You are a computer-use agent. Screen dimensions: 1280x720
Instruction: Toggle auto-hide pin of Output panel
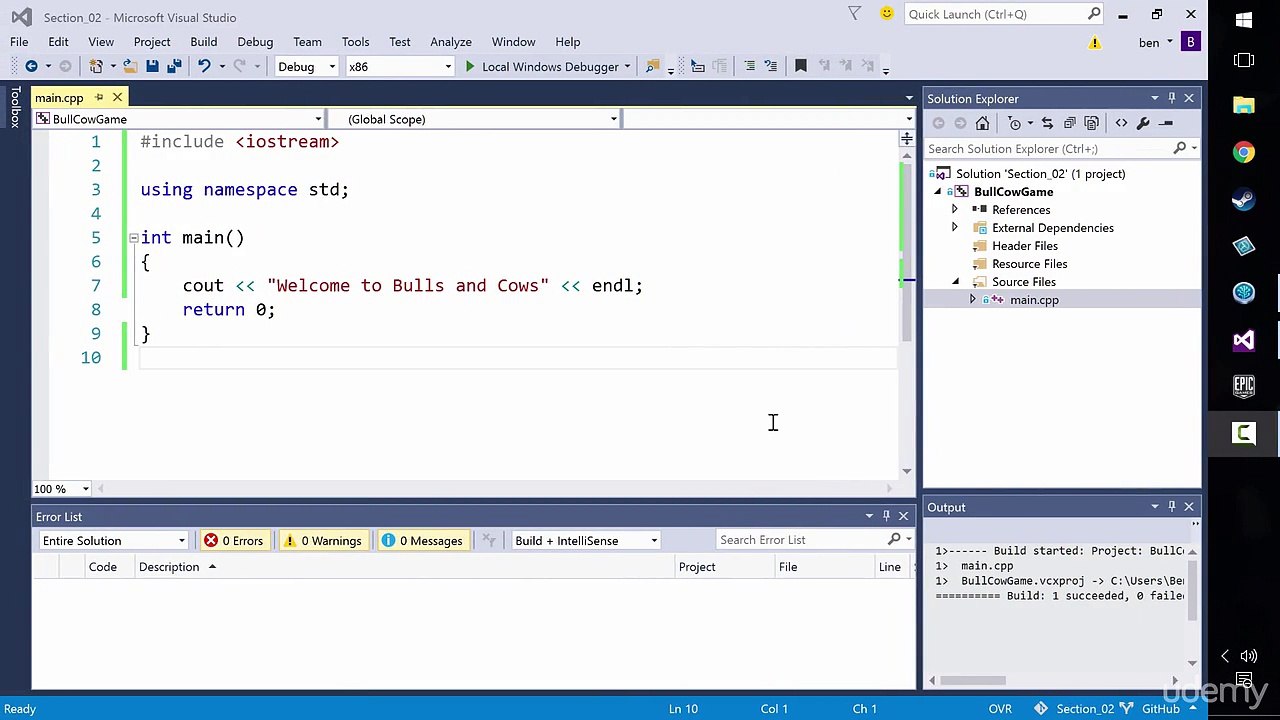coord(1172,507)
